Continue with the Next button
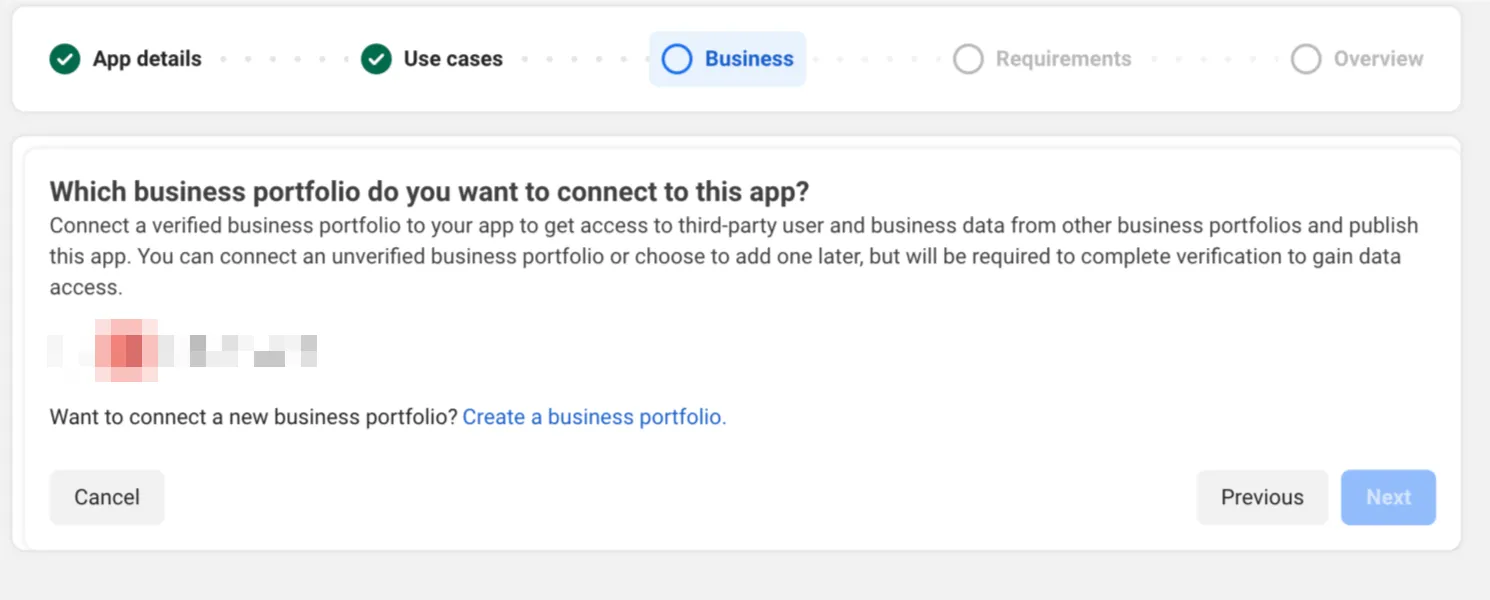This screenshot has height=600, width=1490. (1388, 497)
